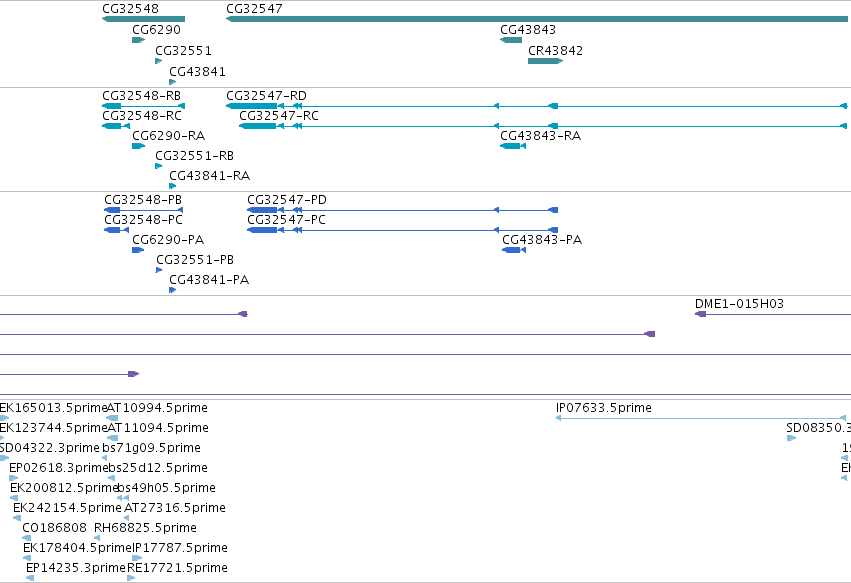
Task: Select protein CG43841-PA glyph
Action: [x=173, y=290]
